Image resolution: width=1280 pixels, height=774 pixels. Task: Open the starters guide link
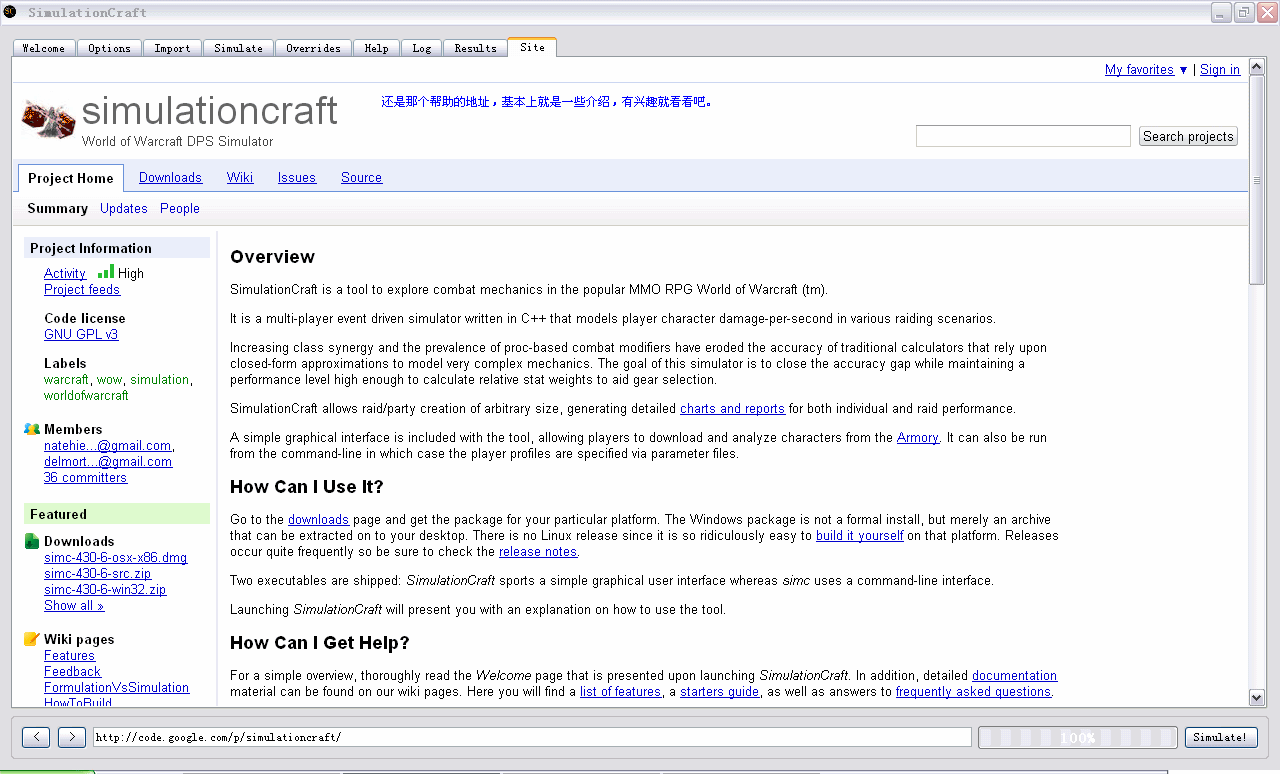coord(719,691)
